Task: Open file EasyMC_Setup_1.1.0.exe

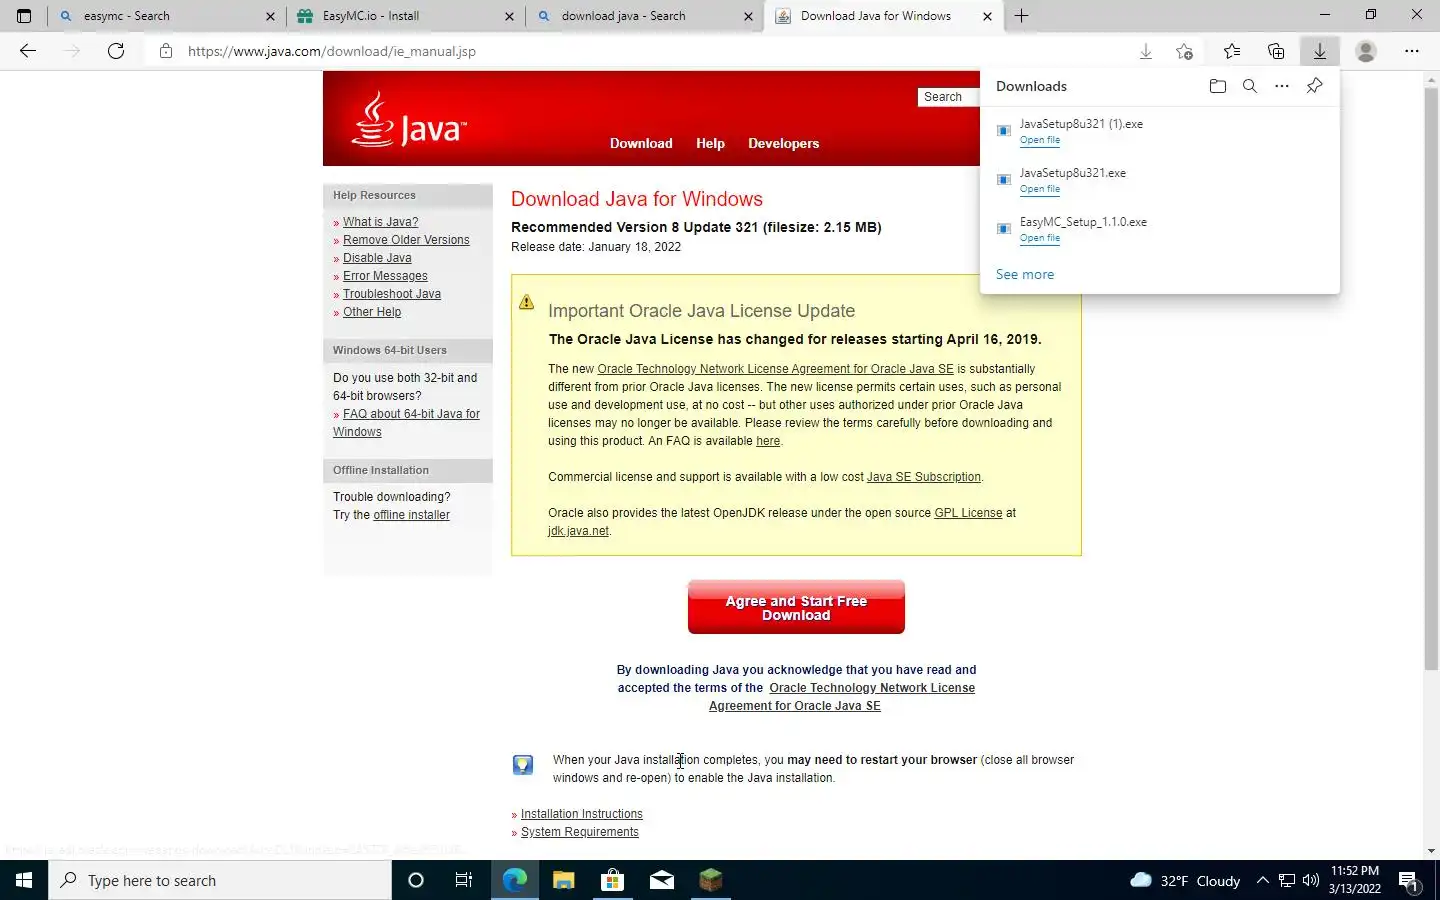Action: coord(1040,238)
